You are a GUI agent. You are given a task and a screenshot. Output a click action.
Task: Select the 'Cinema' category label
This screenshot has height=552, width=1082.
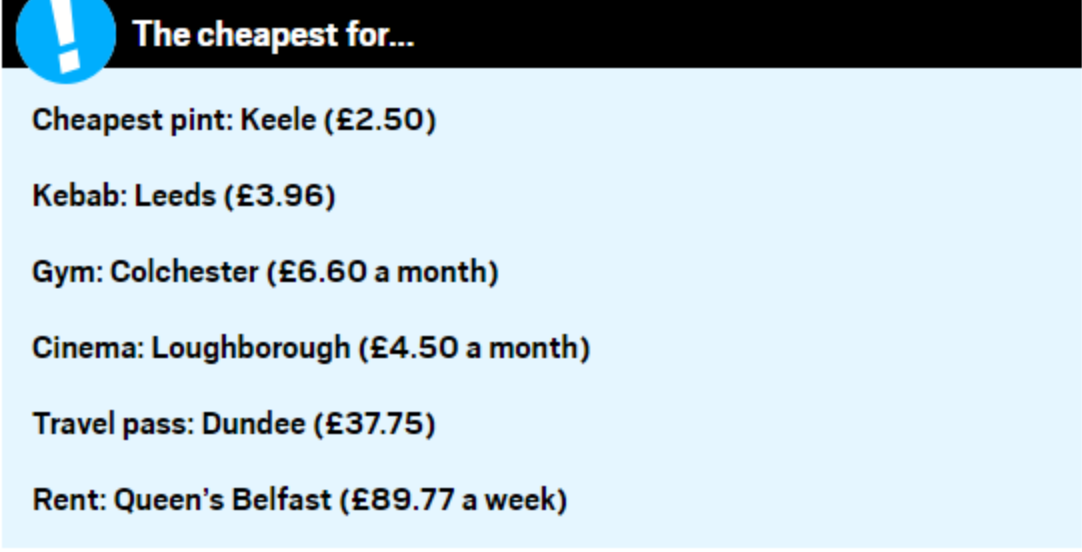(x=89, y=348)
